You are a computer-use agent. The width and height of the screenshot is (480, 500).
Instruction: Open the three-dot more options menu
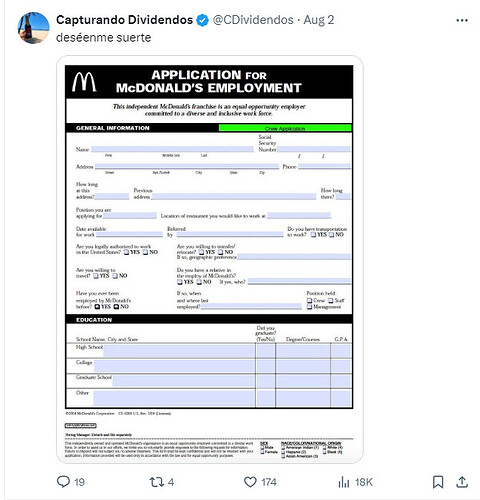coord(462,21)
